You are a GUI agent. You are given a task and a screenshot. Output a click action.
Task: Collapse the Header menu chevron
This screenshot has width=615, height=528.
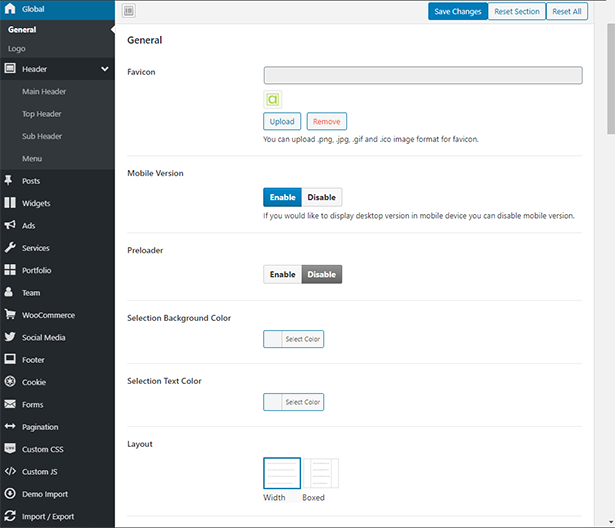105,69
